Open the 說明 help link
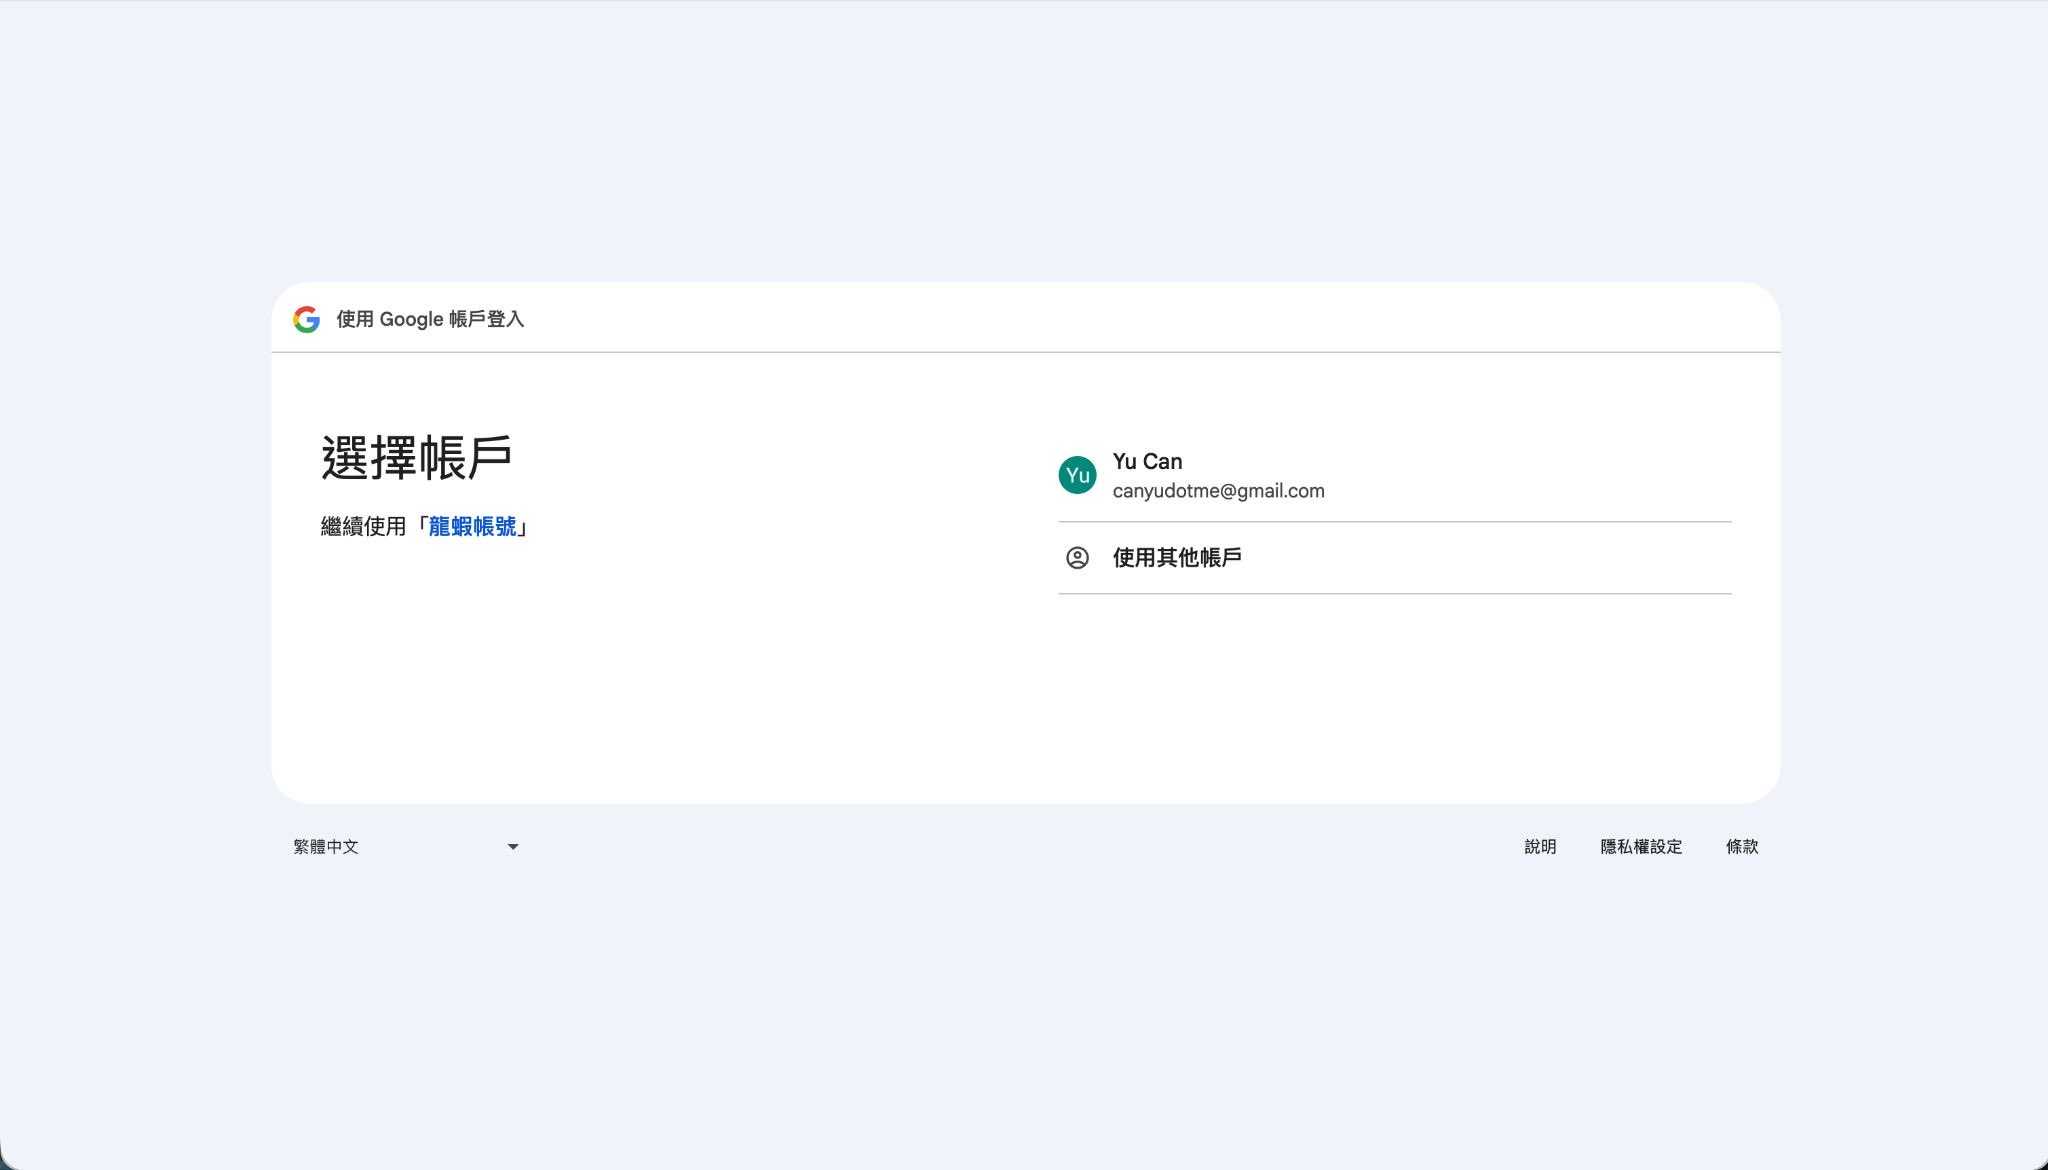This screenshot has width=2048, height=1170. click(x=1540, y=847)
